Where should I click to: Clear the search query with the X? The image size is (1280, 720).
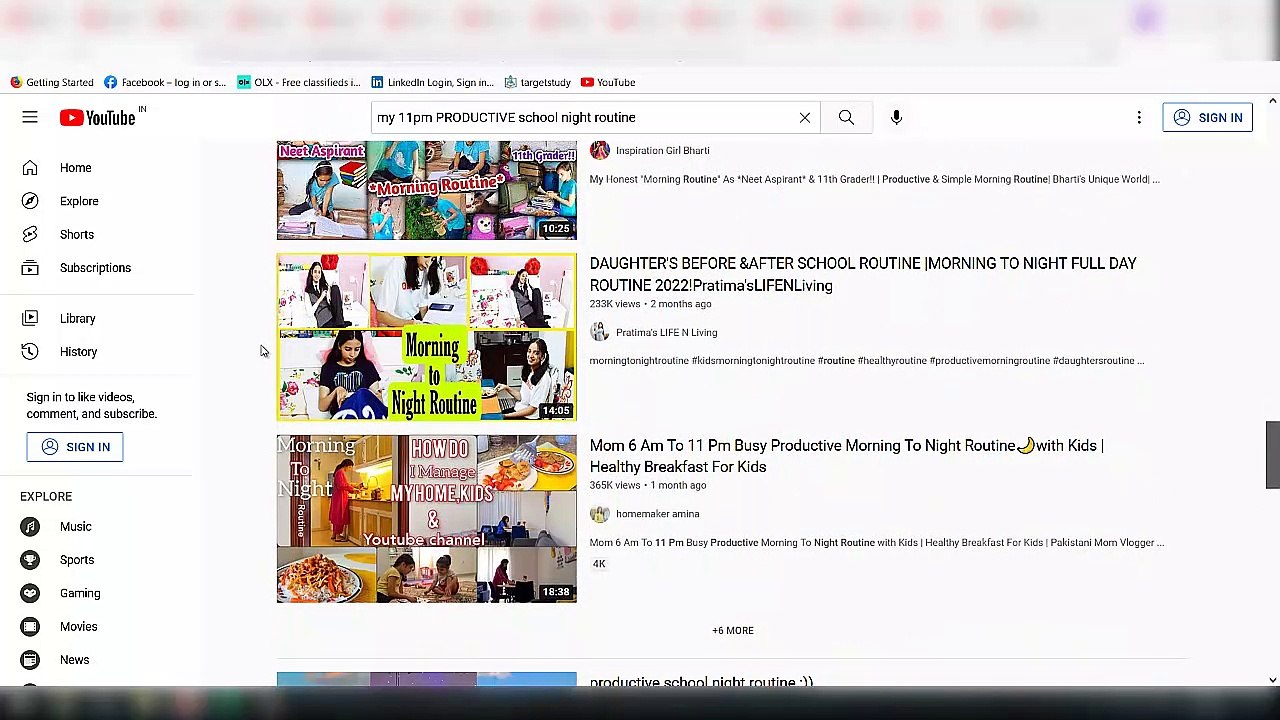[x=805, y=118]
